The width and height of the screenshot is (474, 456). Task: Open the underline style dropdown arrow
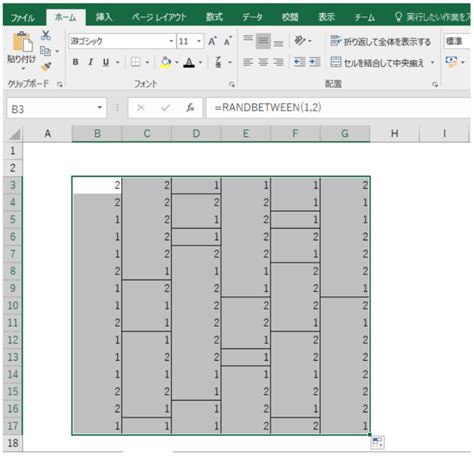coord(117,62)
